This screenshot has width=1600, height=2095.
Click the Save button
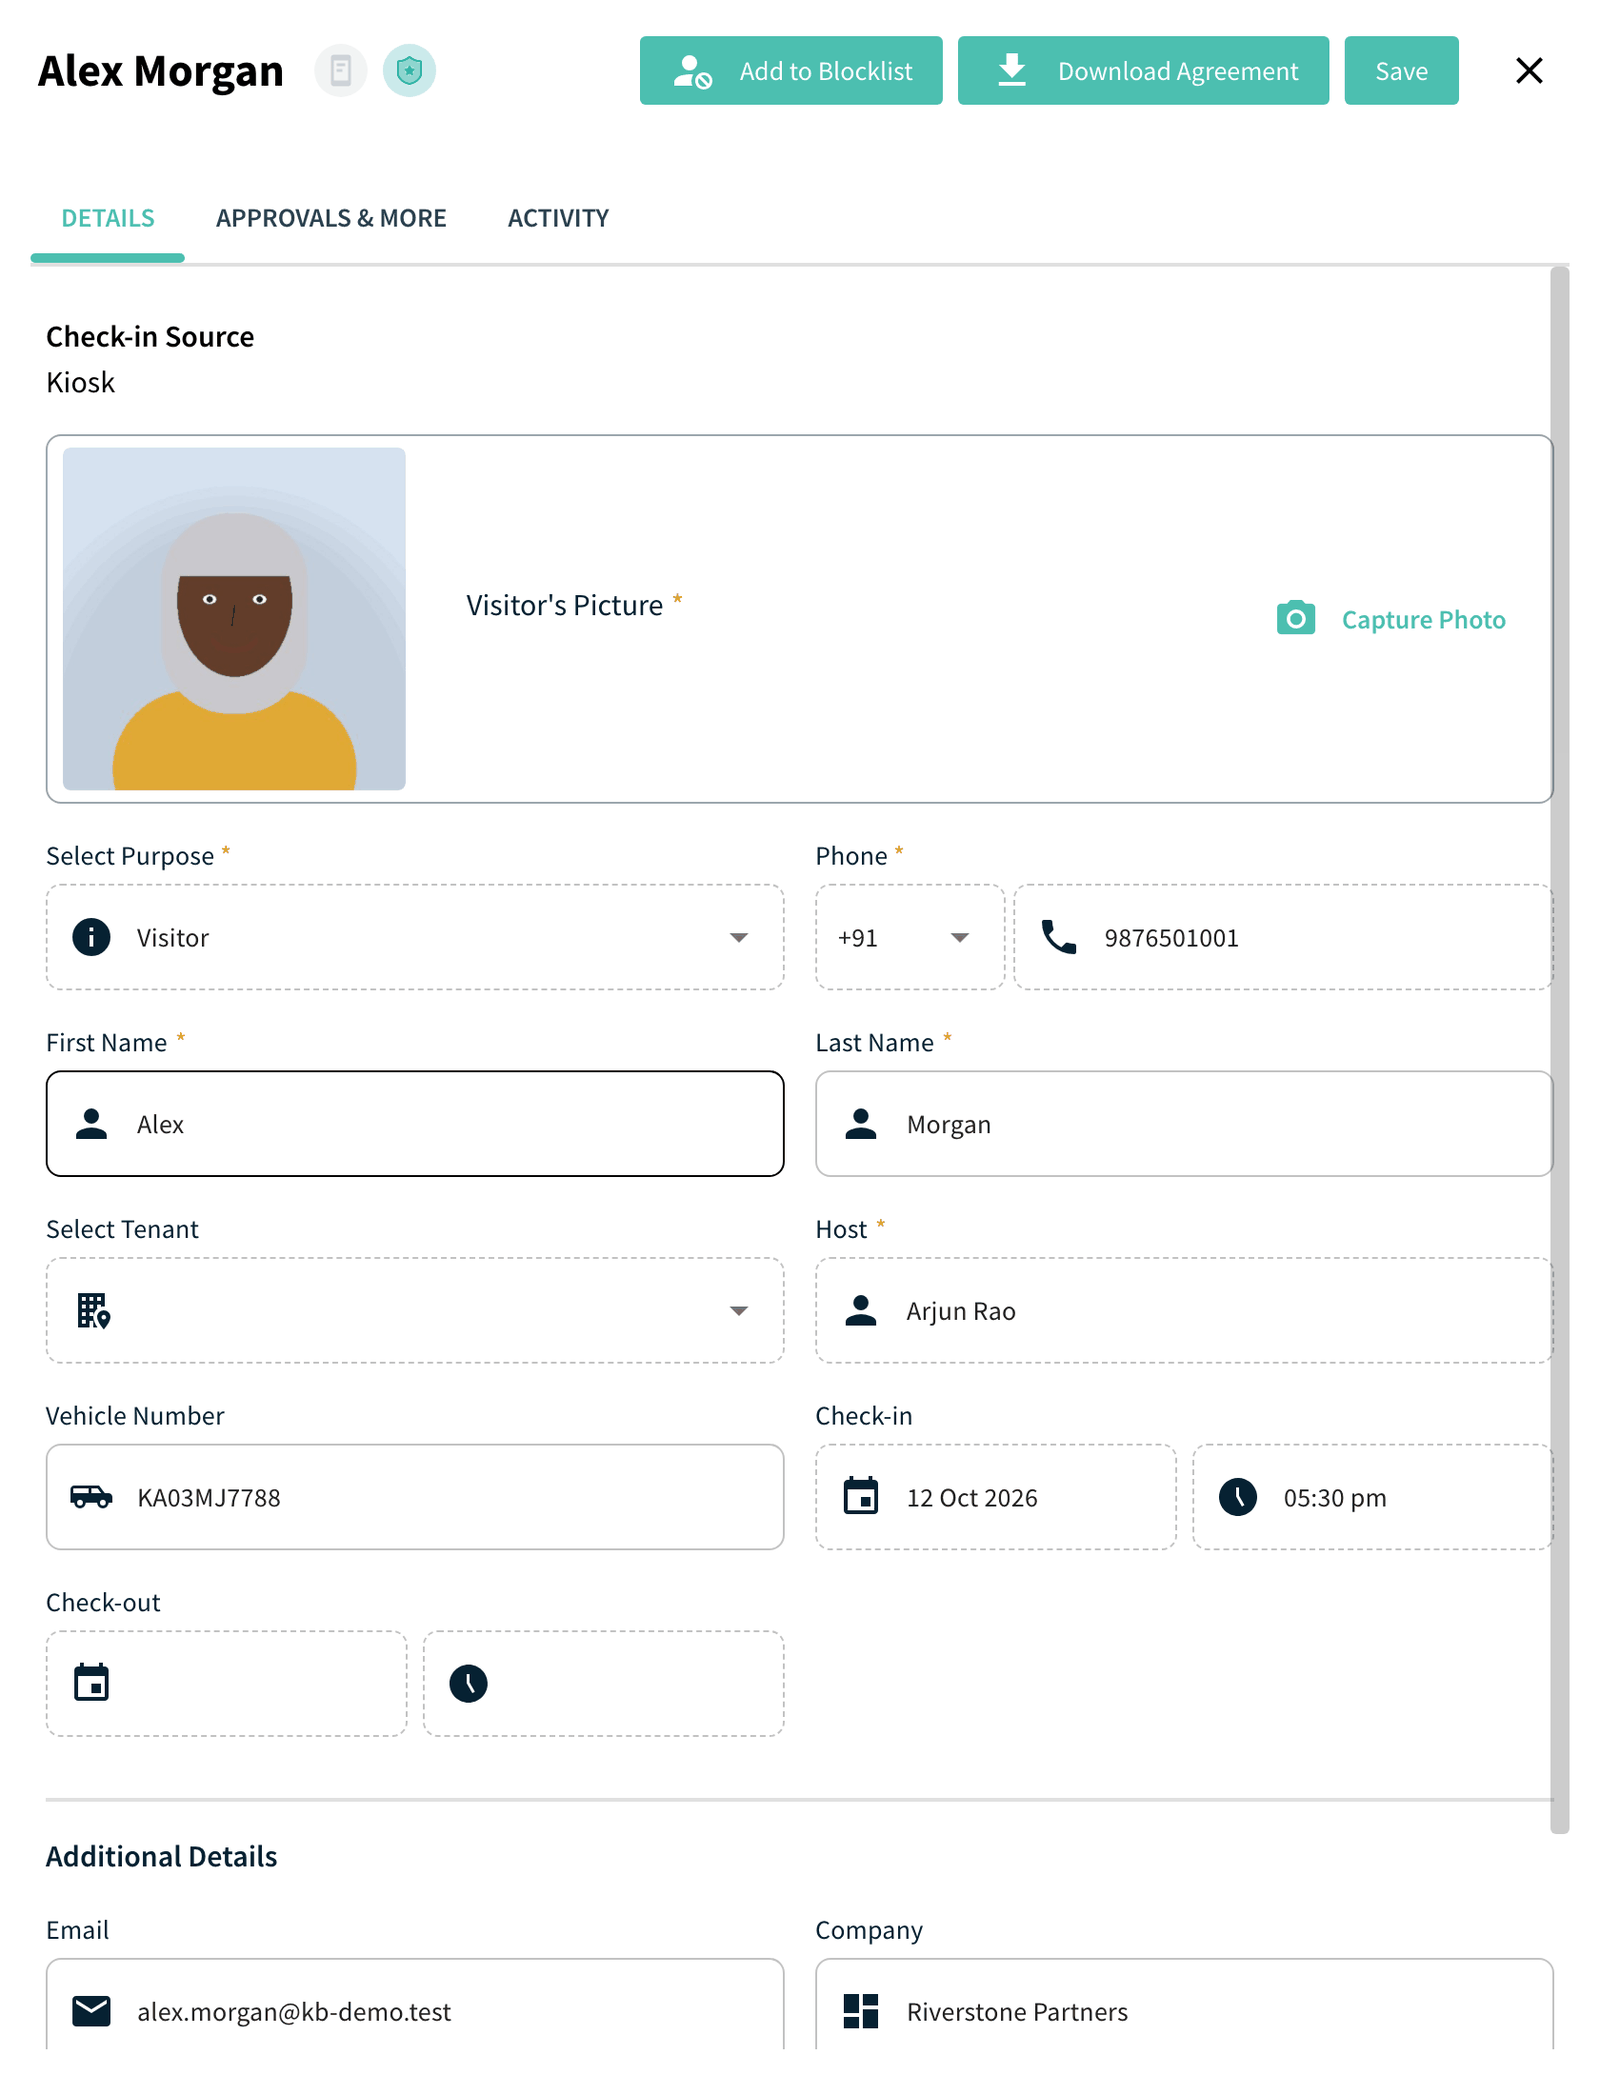coord(1401,71)
